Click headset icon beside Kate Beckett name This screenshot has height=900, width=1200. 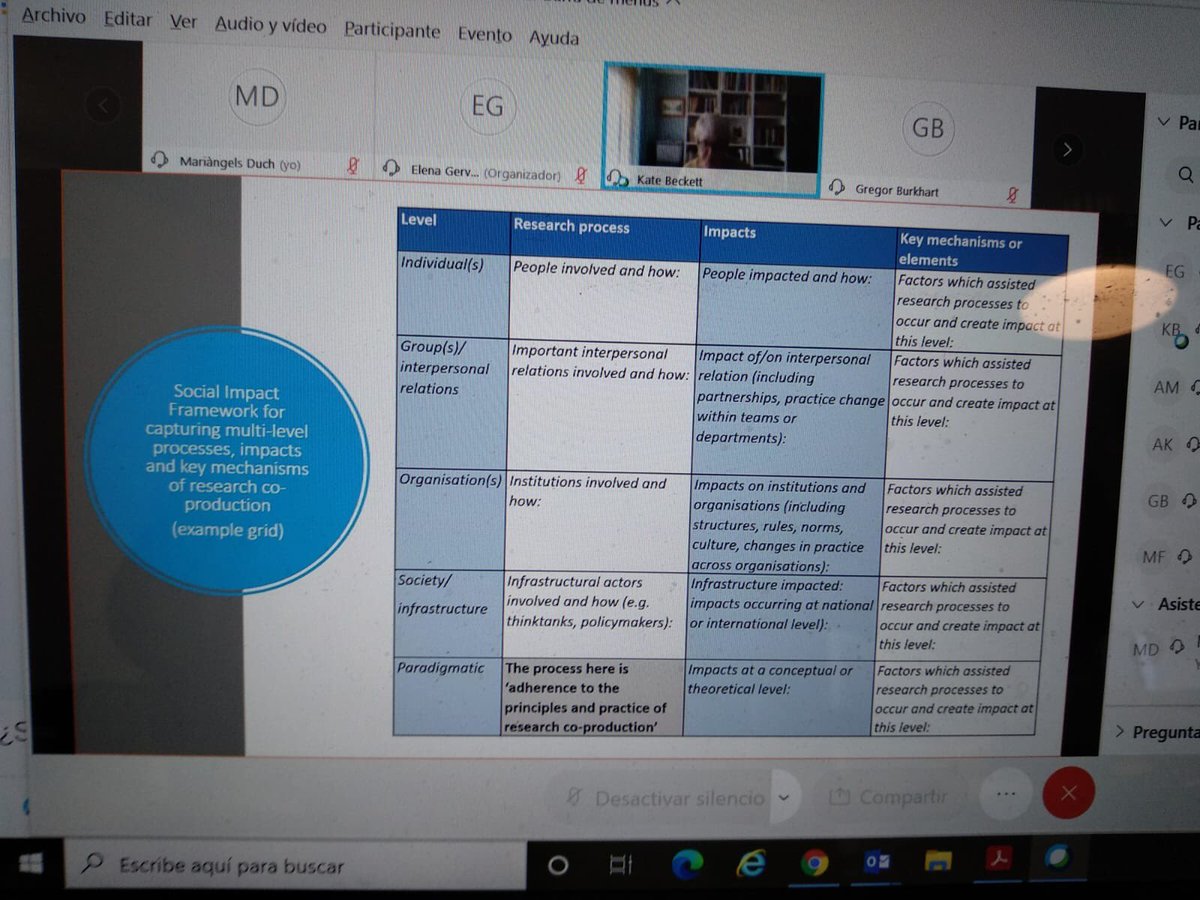coord(618,179)
